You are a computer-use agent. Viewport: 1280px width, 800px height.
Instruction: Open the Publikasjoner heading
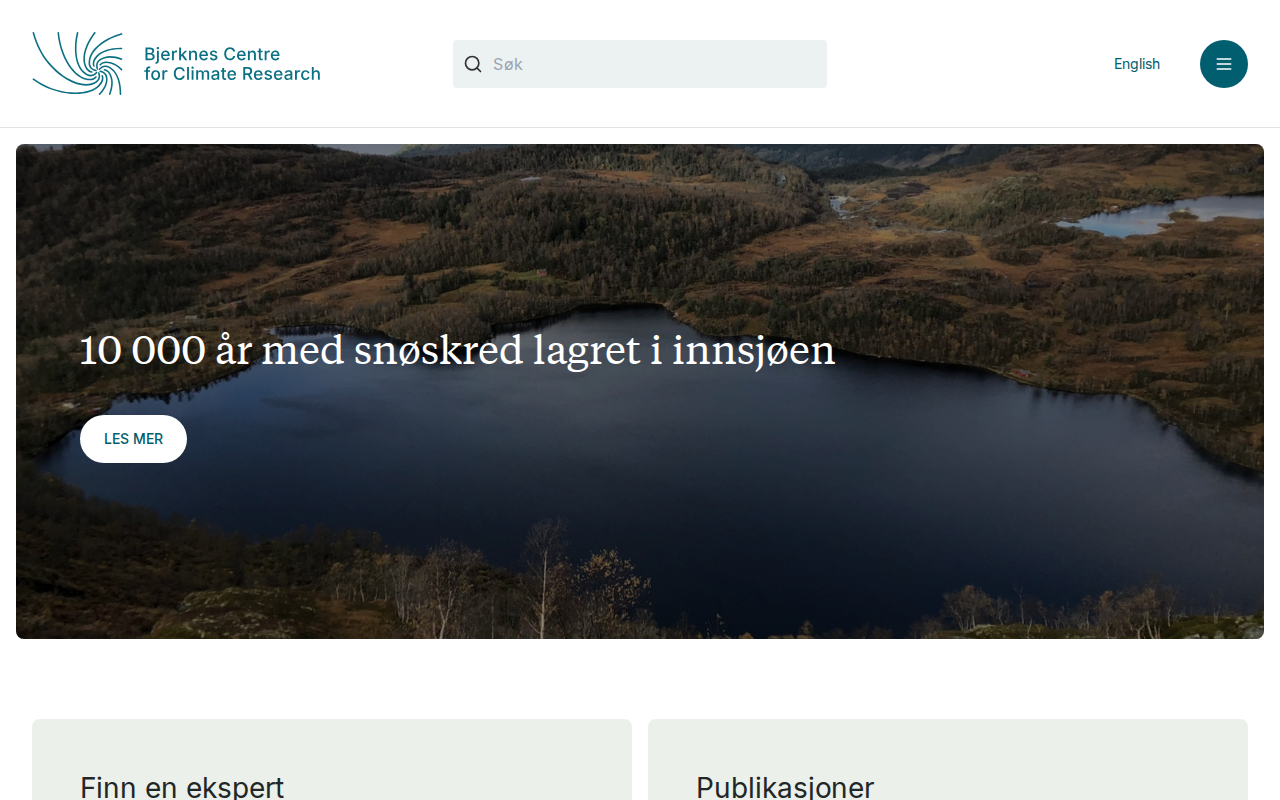tap(785, 787)
